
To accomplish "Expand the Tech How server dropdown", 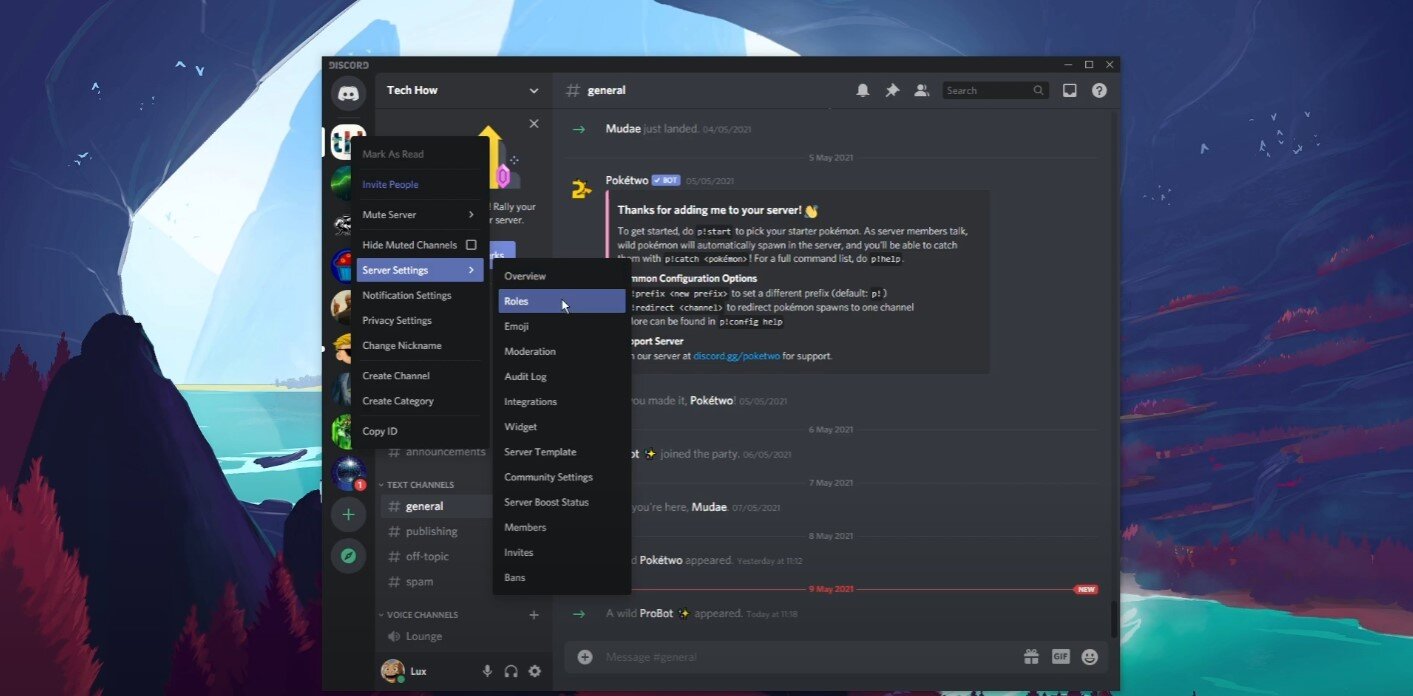I will click(x=533, y=90).
